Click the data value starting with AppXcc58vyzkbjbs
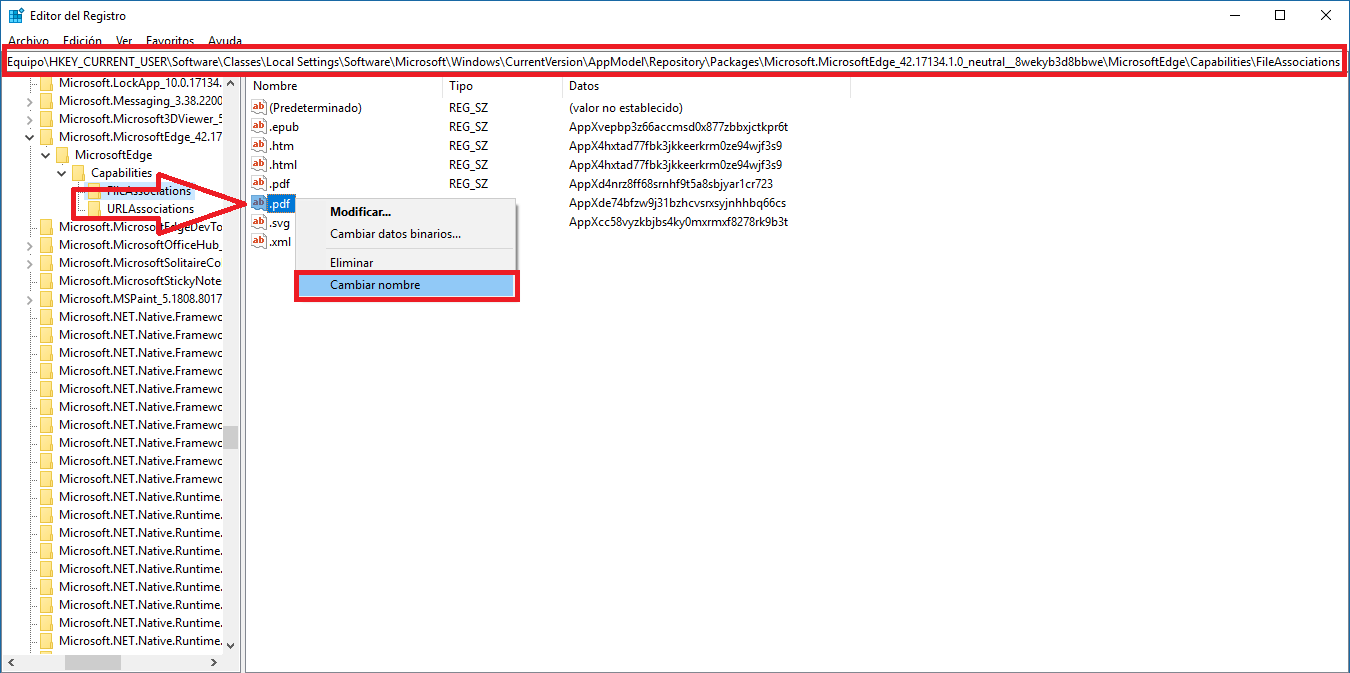The height and width of the screenshot is (673, 1350). pyautogui.click(x=678, y=222)
